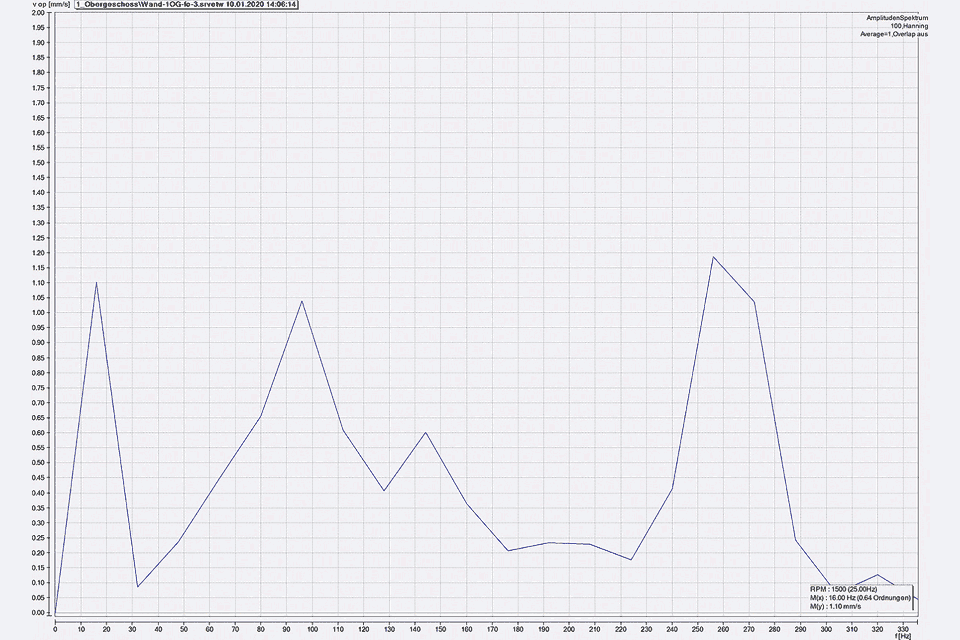Click the 1.00 tick label on amplitude axis
The width and height of the screenshot is (960, 640).
[37, 313]
